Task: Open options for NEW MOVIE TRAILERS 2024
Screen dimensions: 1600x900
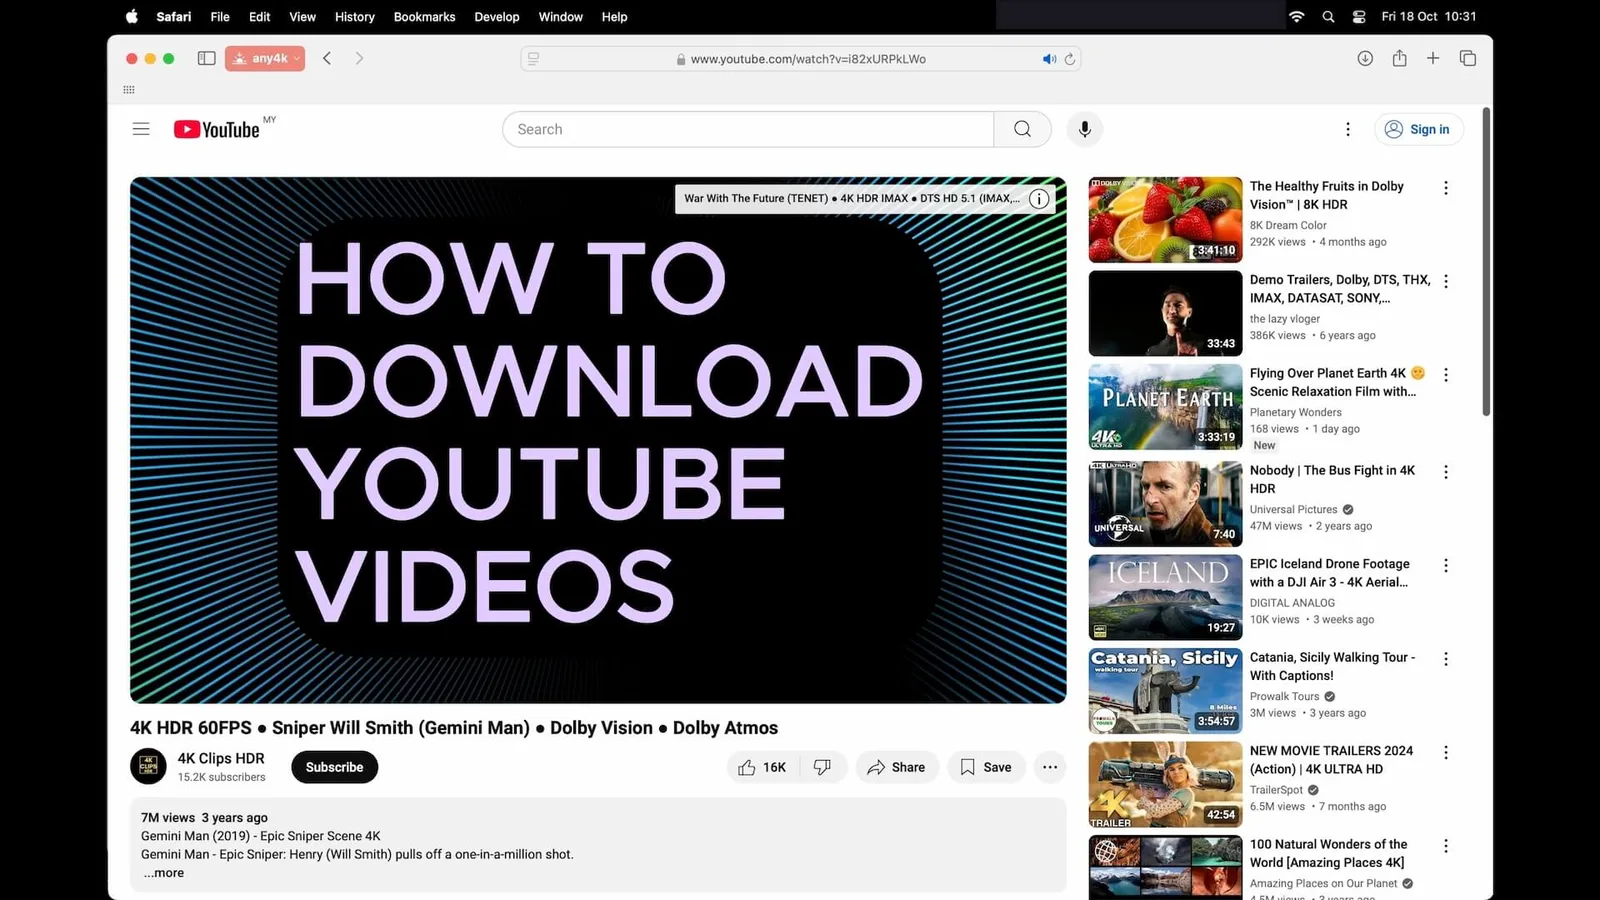Action: coord(1445,752)
